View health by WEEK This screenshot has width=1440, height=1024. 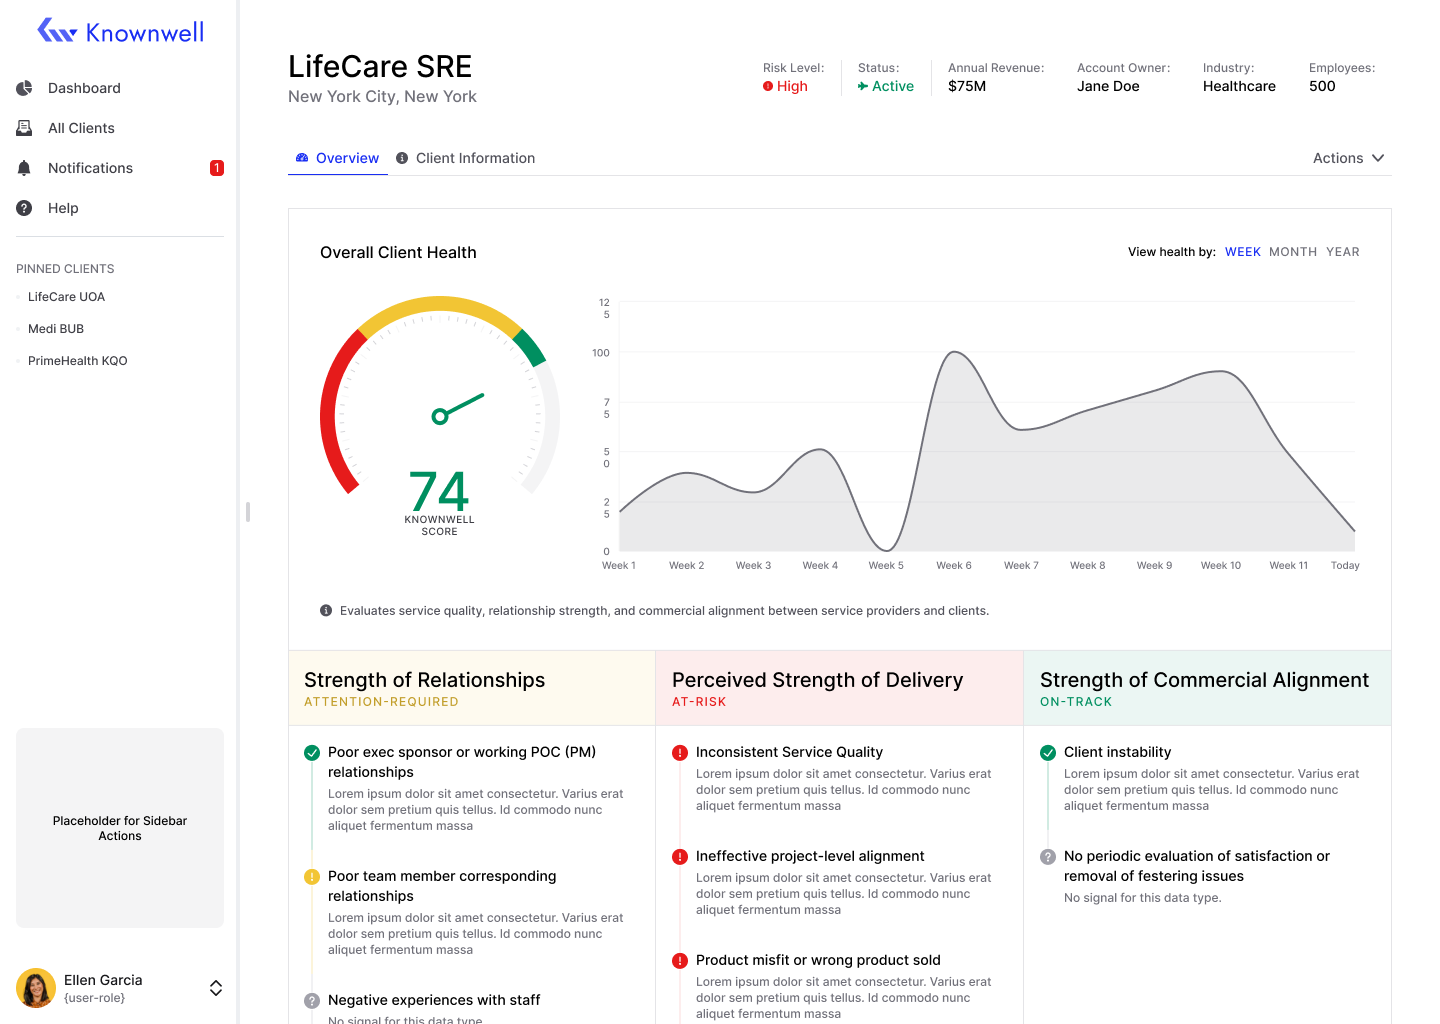[1243, 252]
